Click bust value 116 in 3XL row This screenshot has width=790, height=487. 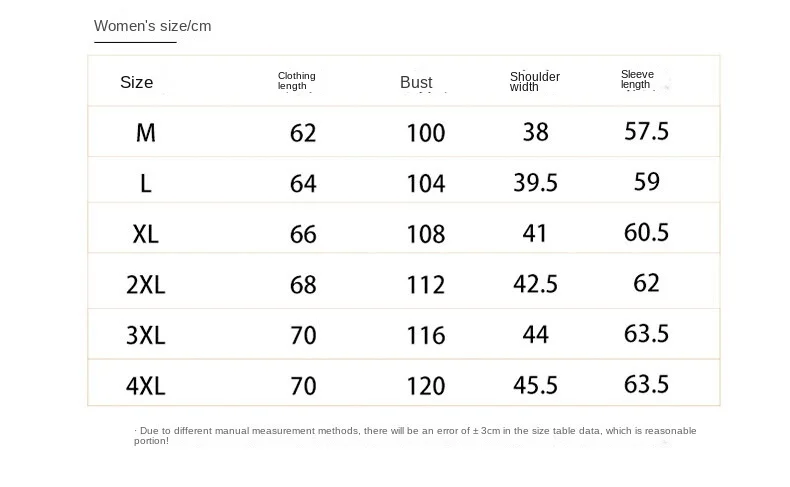(426, 335)
